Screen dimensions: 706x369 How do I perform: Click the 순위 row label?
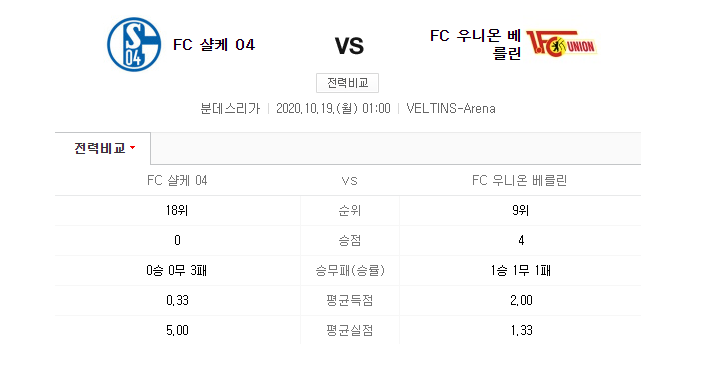[350, 211]
